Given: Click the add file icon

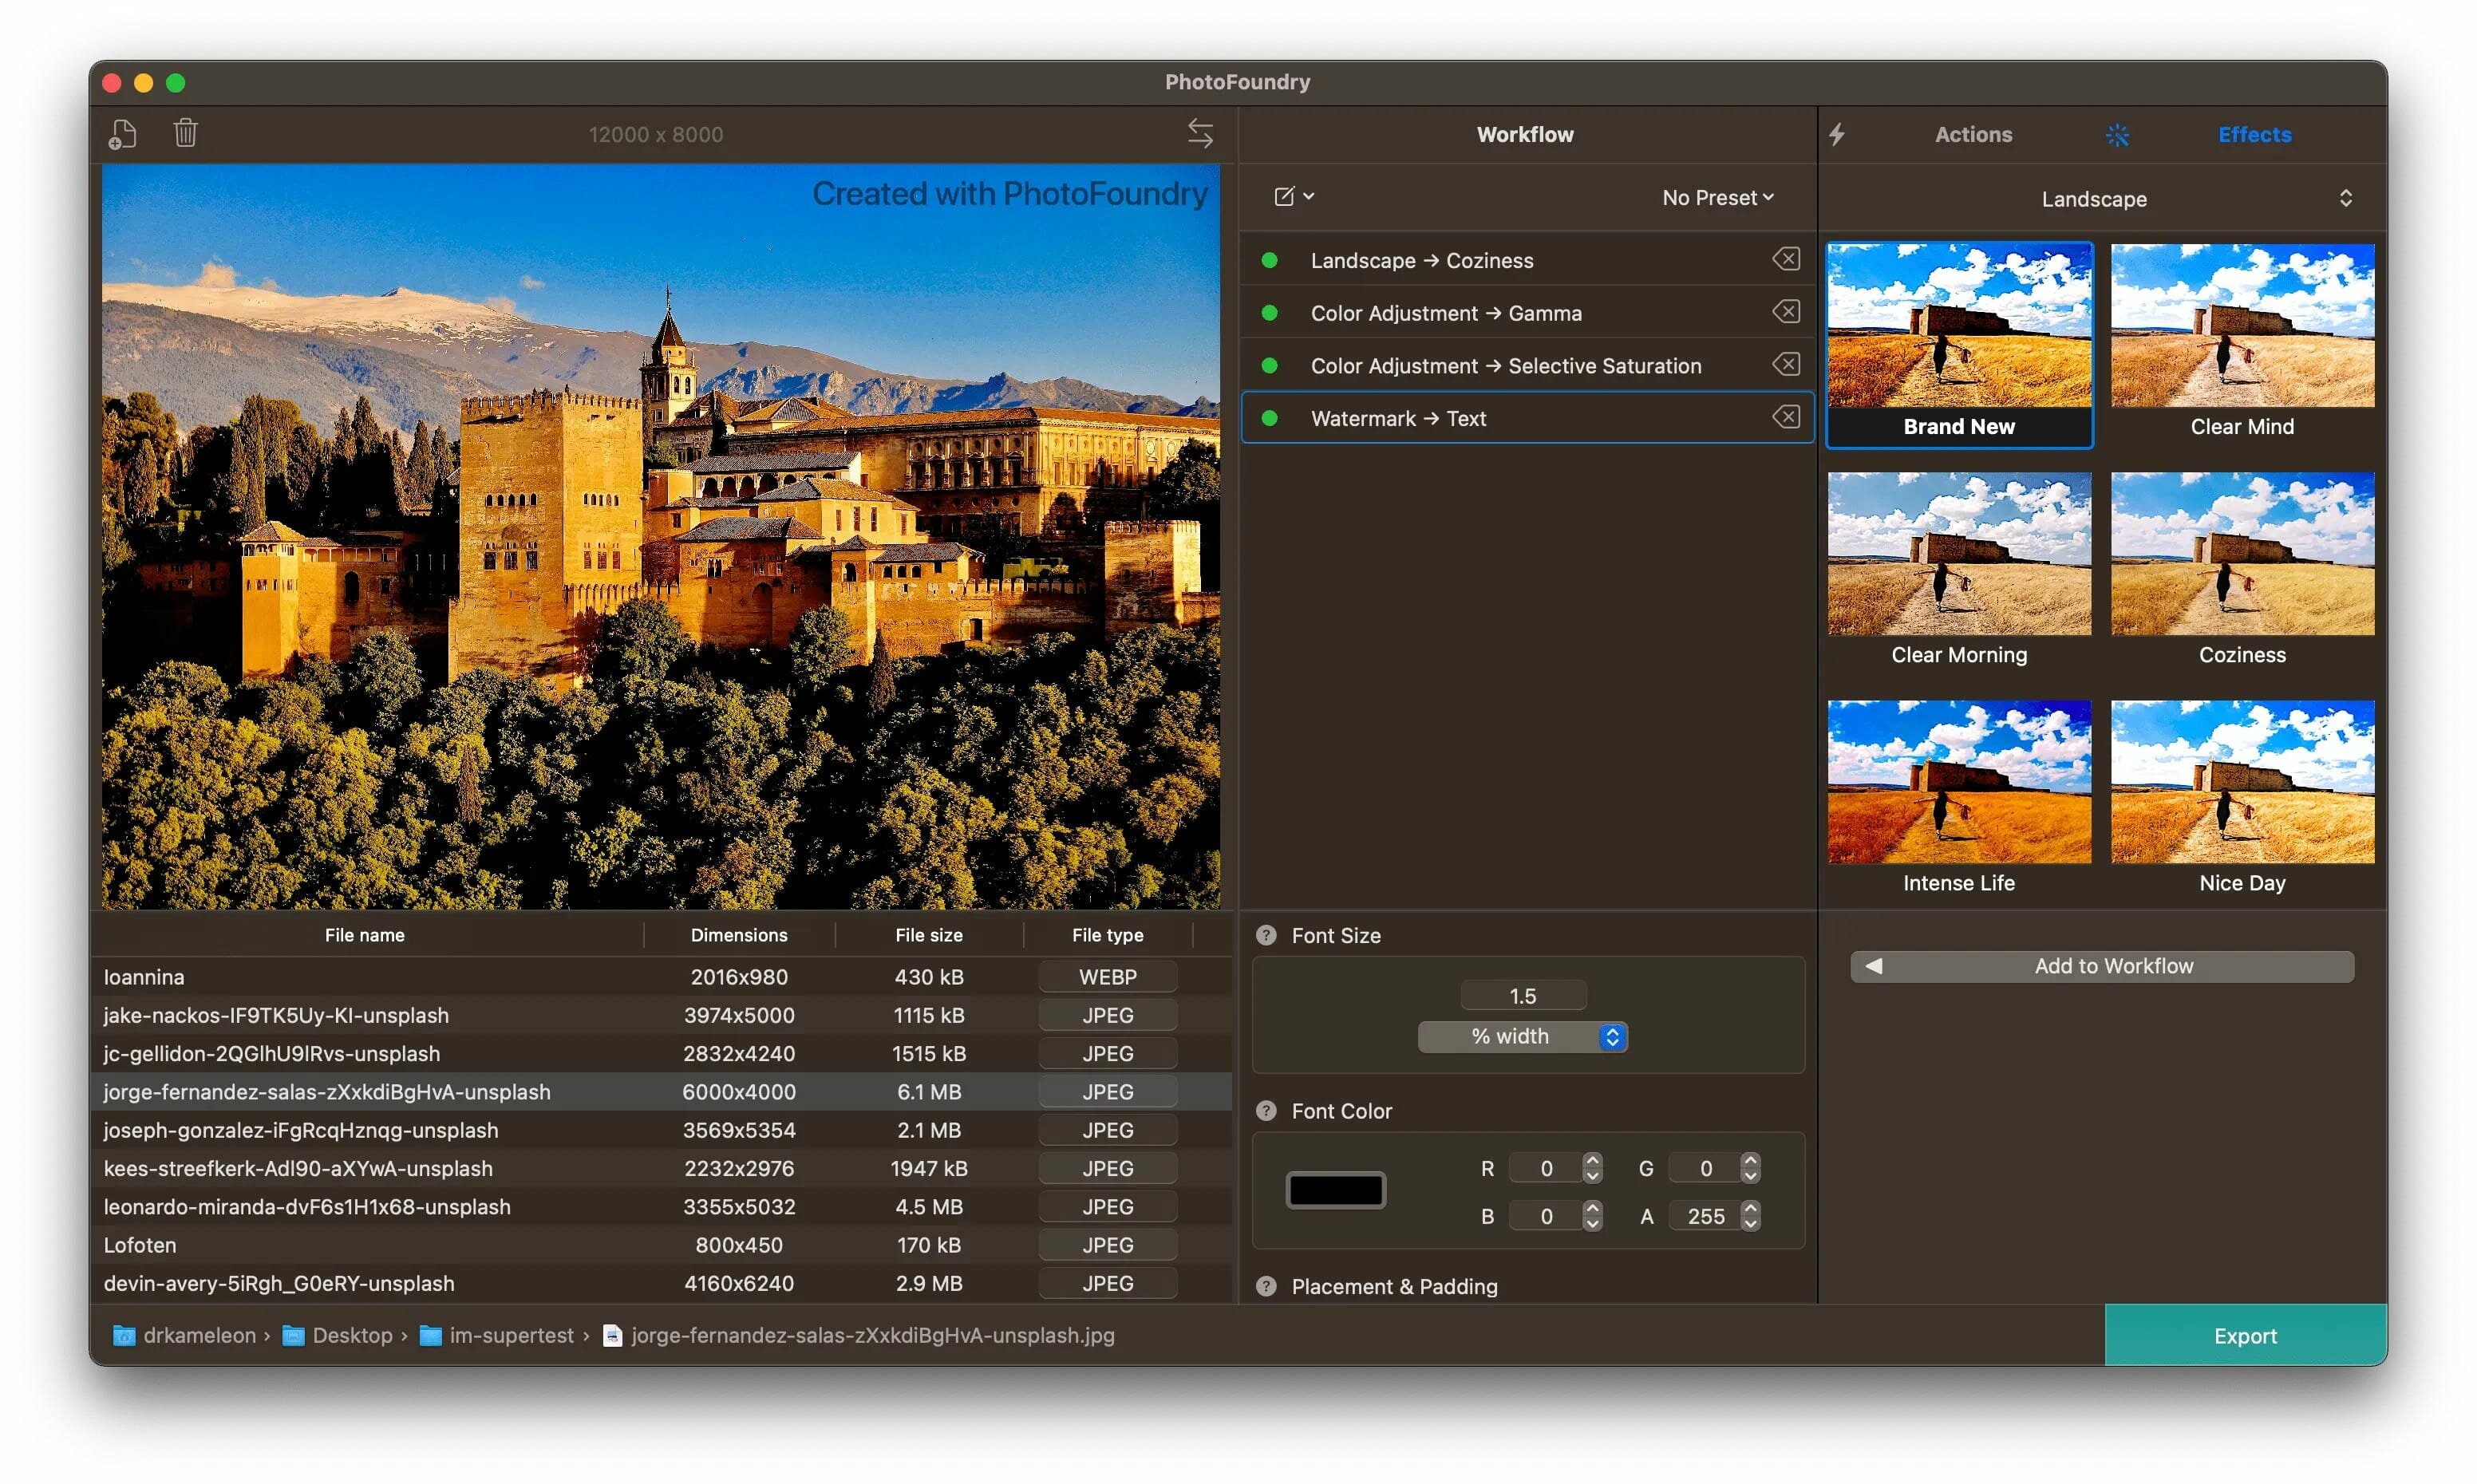Looking at the screenshot, I should point(122,134).
